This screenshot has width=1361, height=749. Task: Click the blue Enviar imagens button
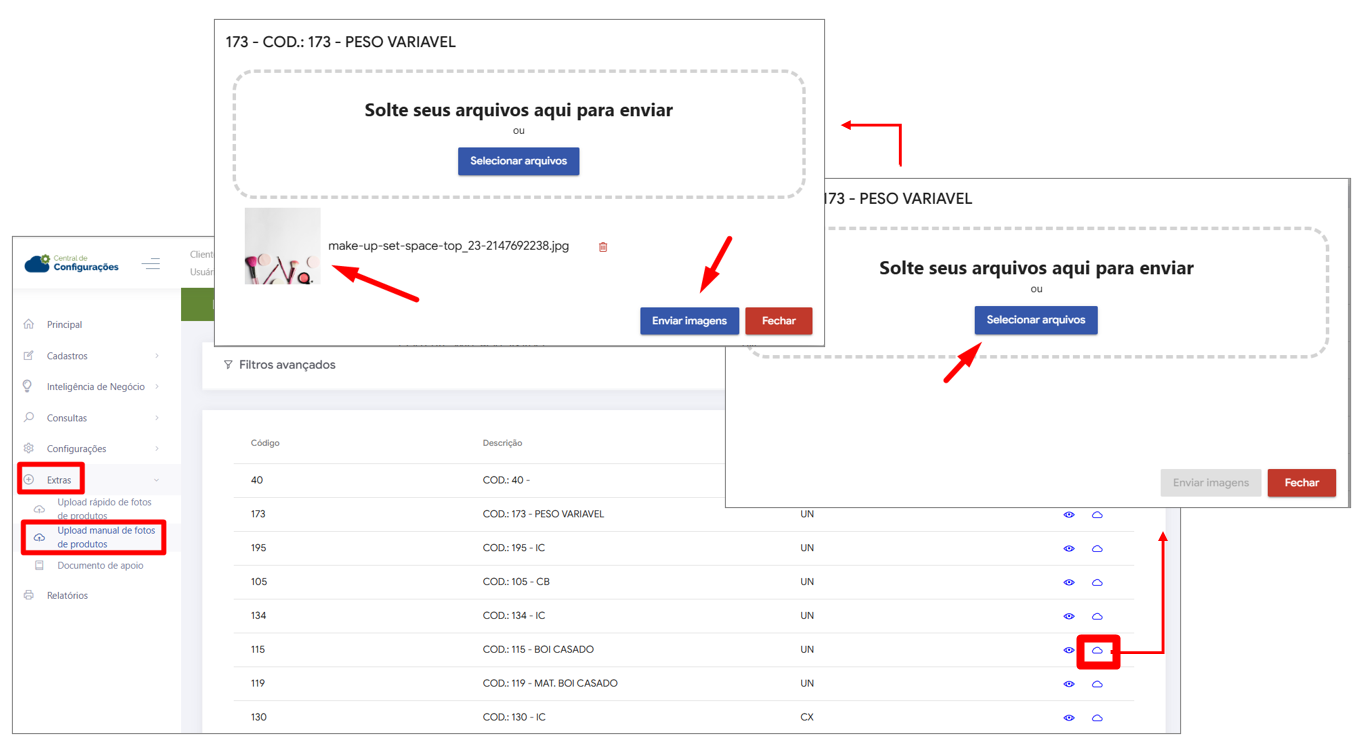click(689, 321)
